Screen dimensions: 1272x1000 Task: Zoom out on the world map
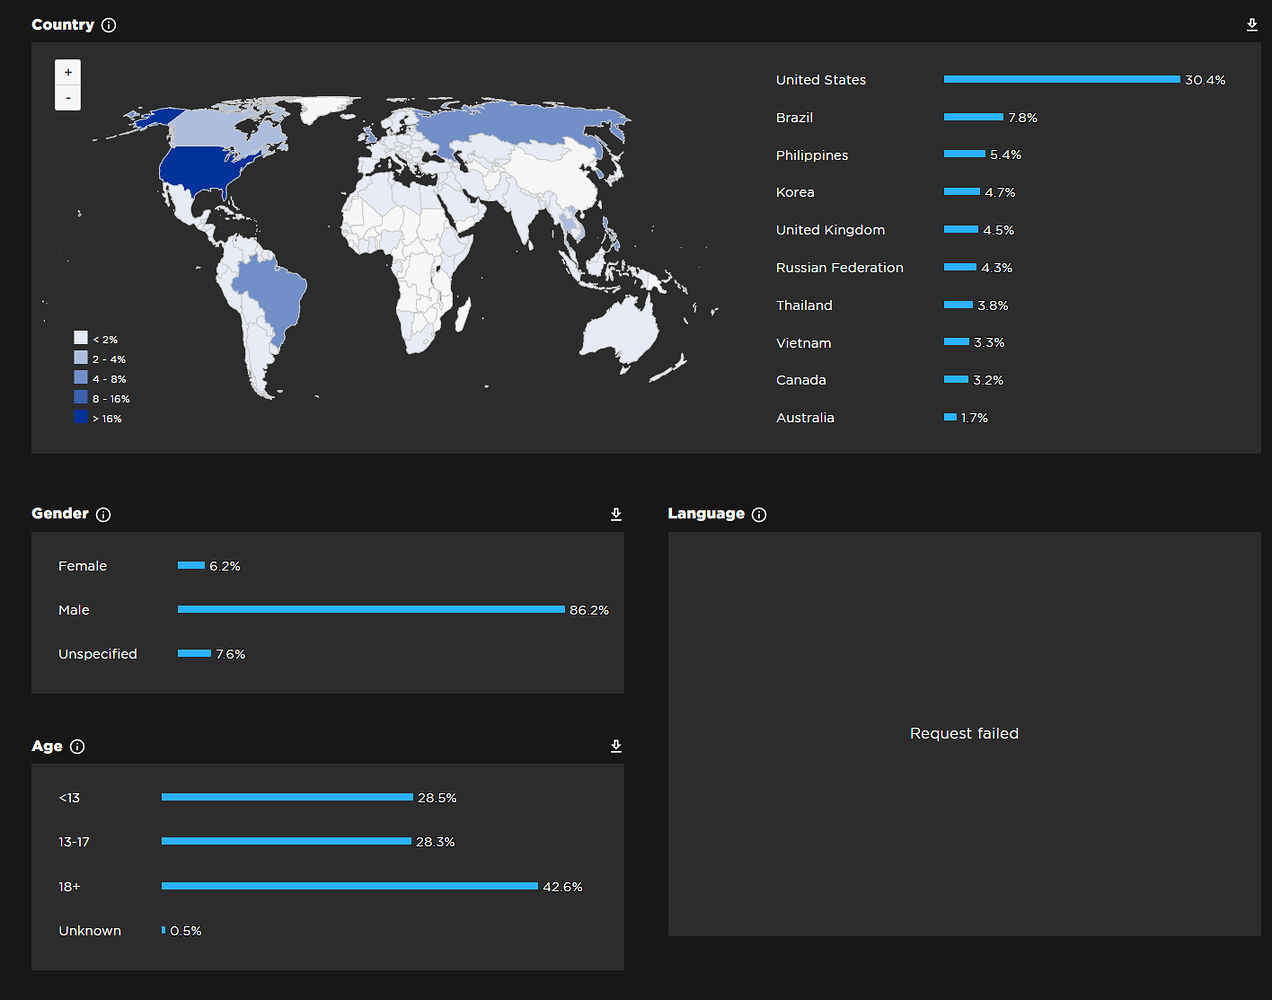67,97
